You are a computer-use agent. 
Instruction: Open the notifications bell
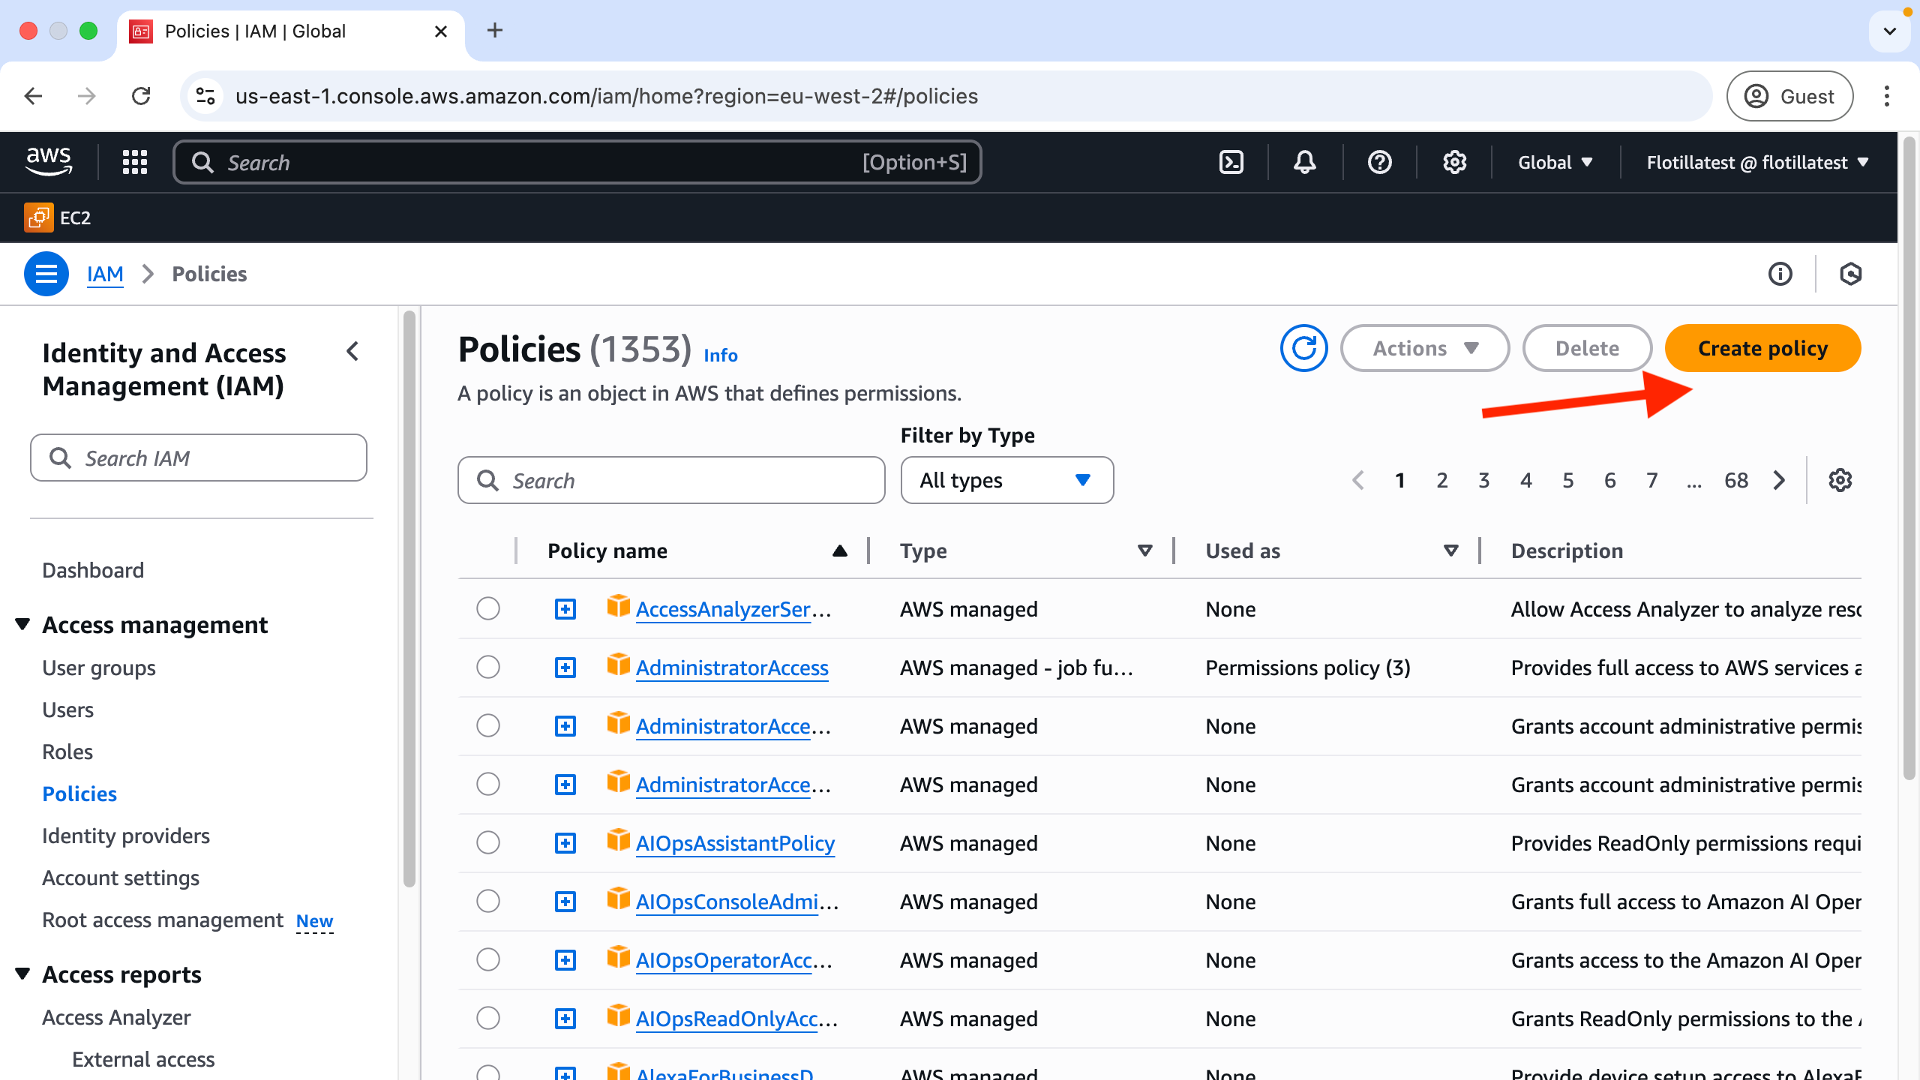(1305, 162)
